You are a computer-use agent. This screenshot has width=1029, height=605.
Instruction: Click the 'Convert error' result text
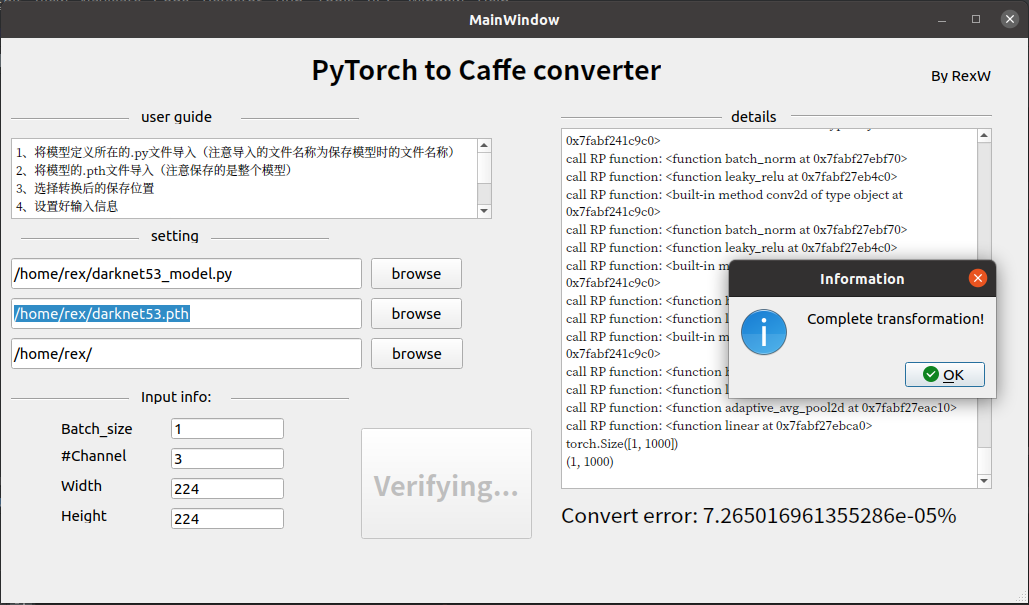pos(759,516)
